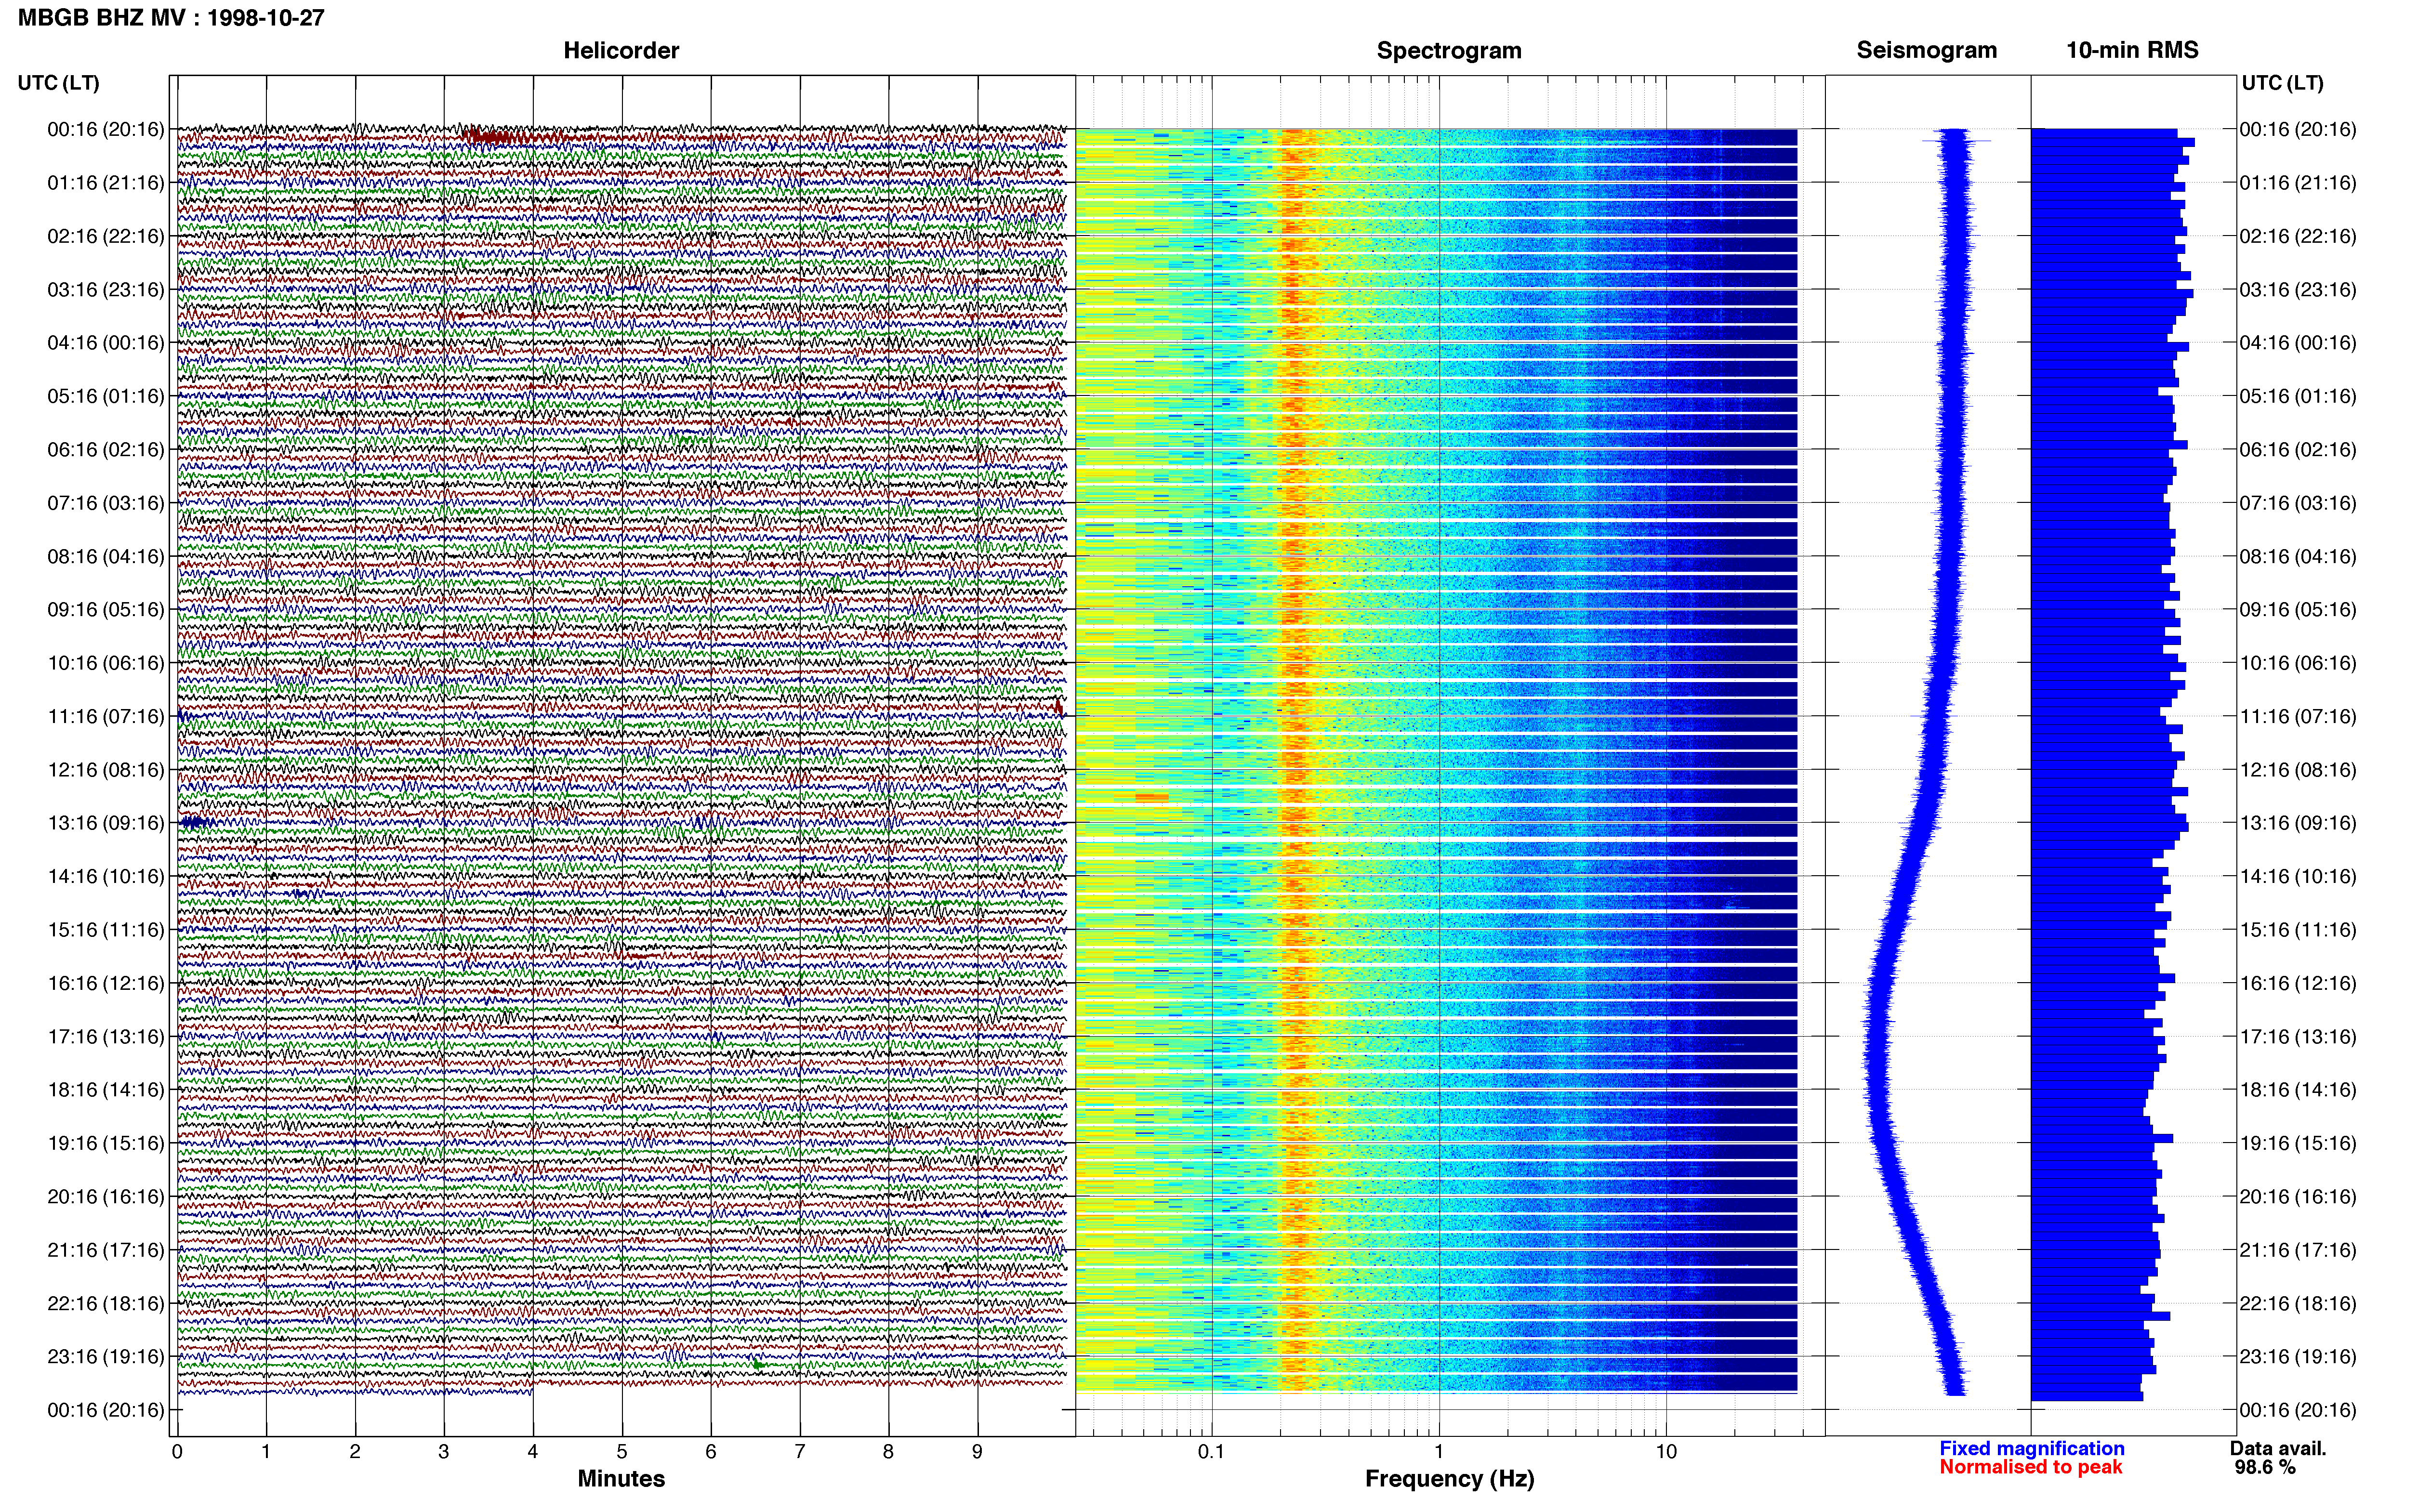Click Helicorder time label 03:16 (23:16)
The height and width of the screenshot is (1512, 2418).
tap(106, 290)
